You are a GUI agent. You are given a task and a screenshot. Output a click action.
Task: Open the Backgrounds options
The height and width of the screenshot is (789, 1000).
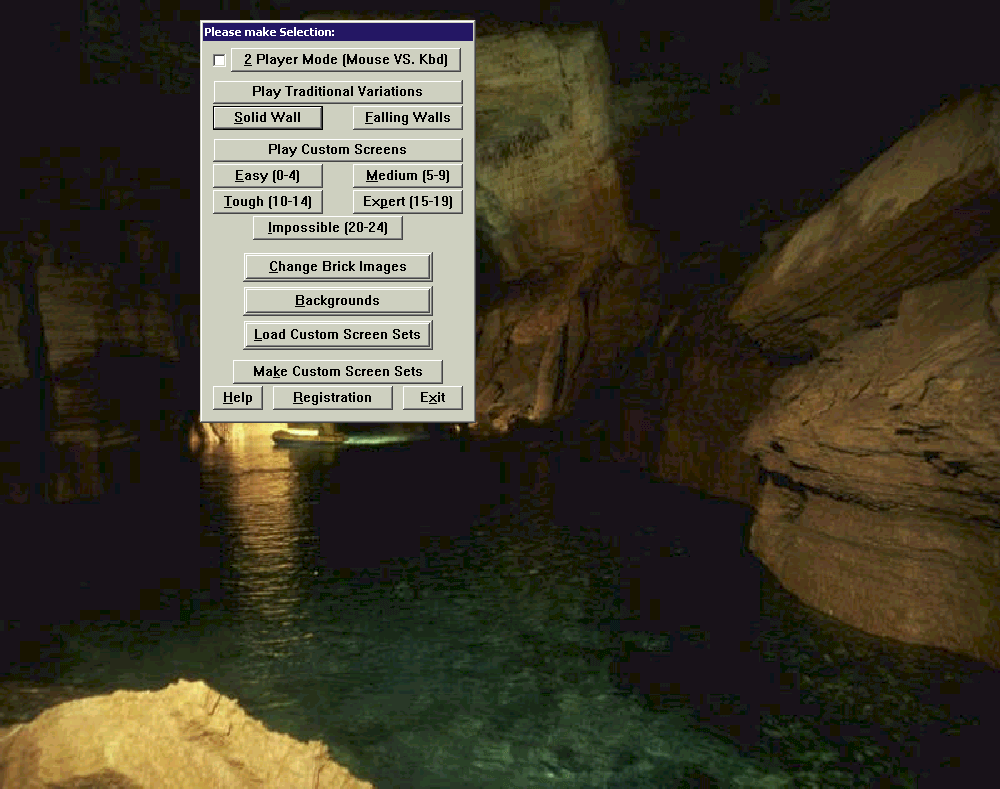337,300
